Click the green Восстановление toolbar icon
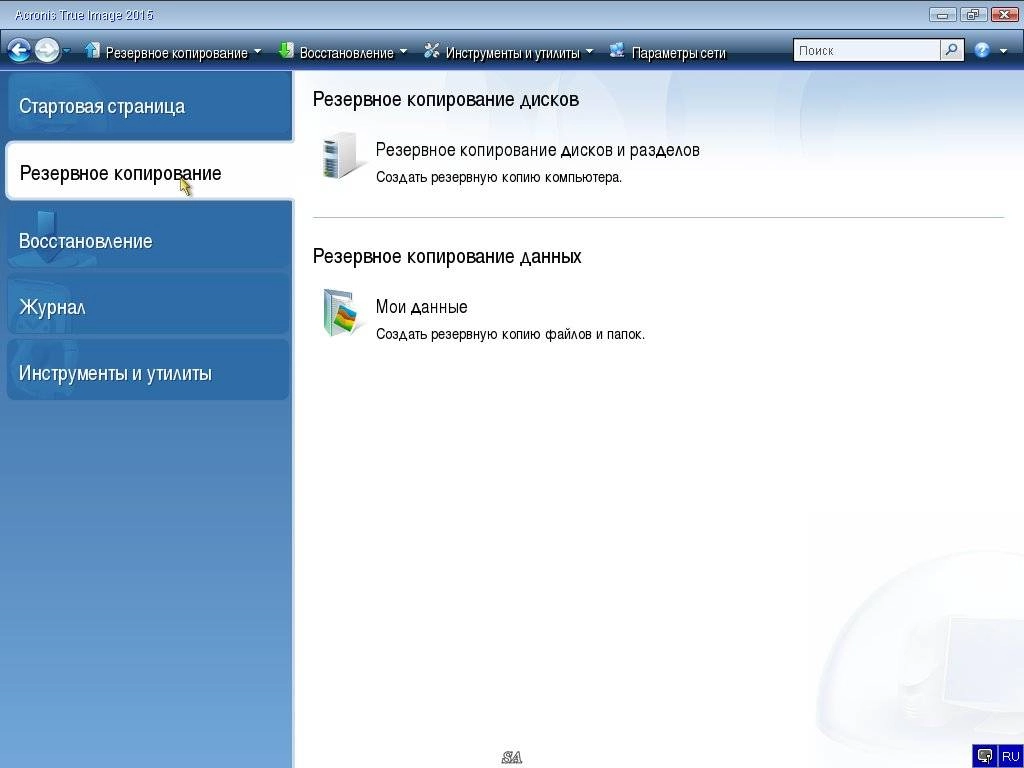1024x768 pixels. (x=286, y=50)
